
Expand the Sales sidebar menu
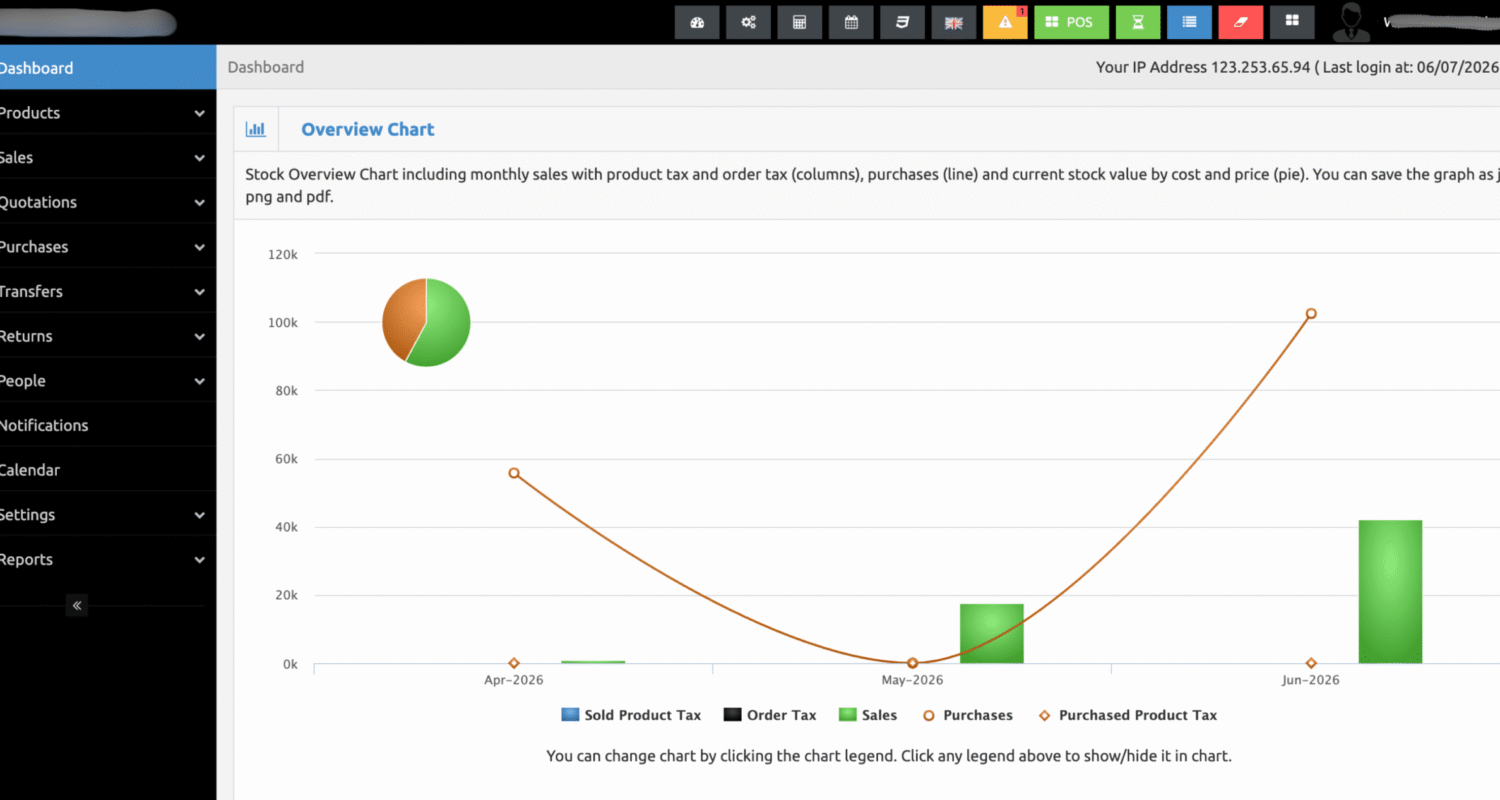click(104, 157)
